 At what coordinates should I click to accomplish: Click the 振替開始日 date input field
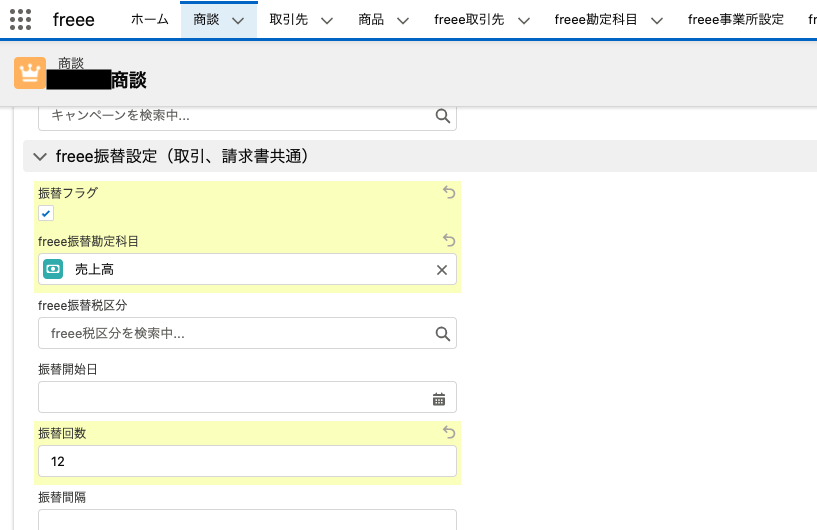tap(247, 397)
